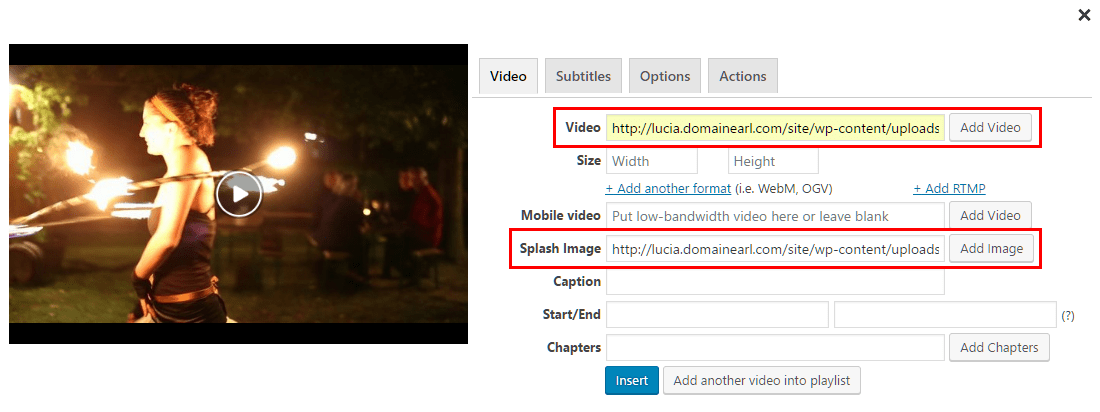Focus the Height size field

click(773, 161)
